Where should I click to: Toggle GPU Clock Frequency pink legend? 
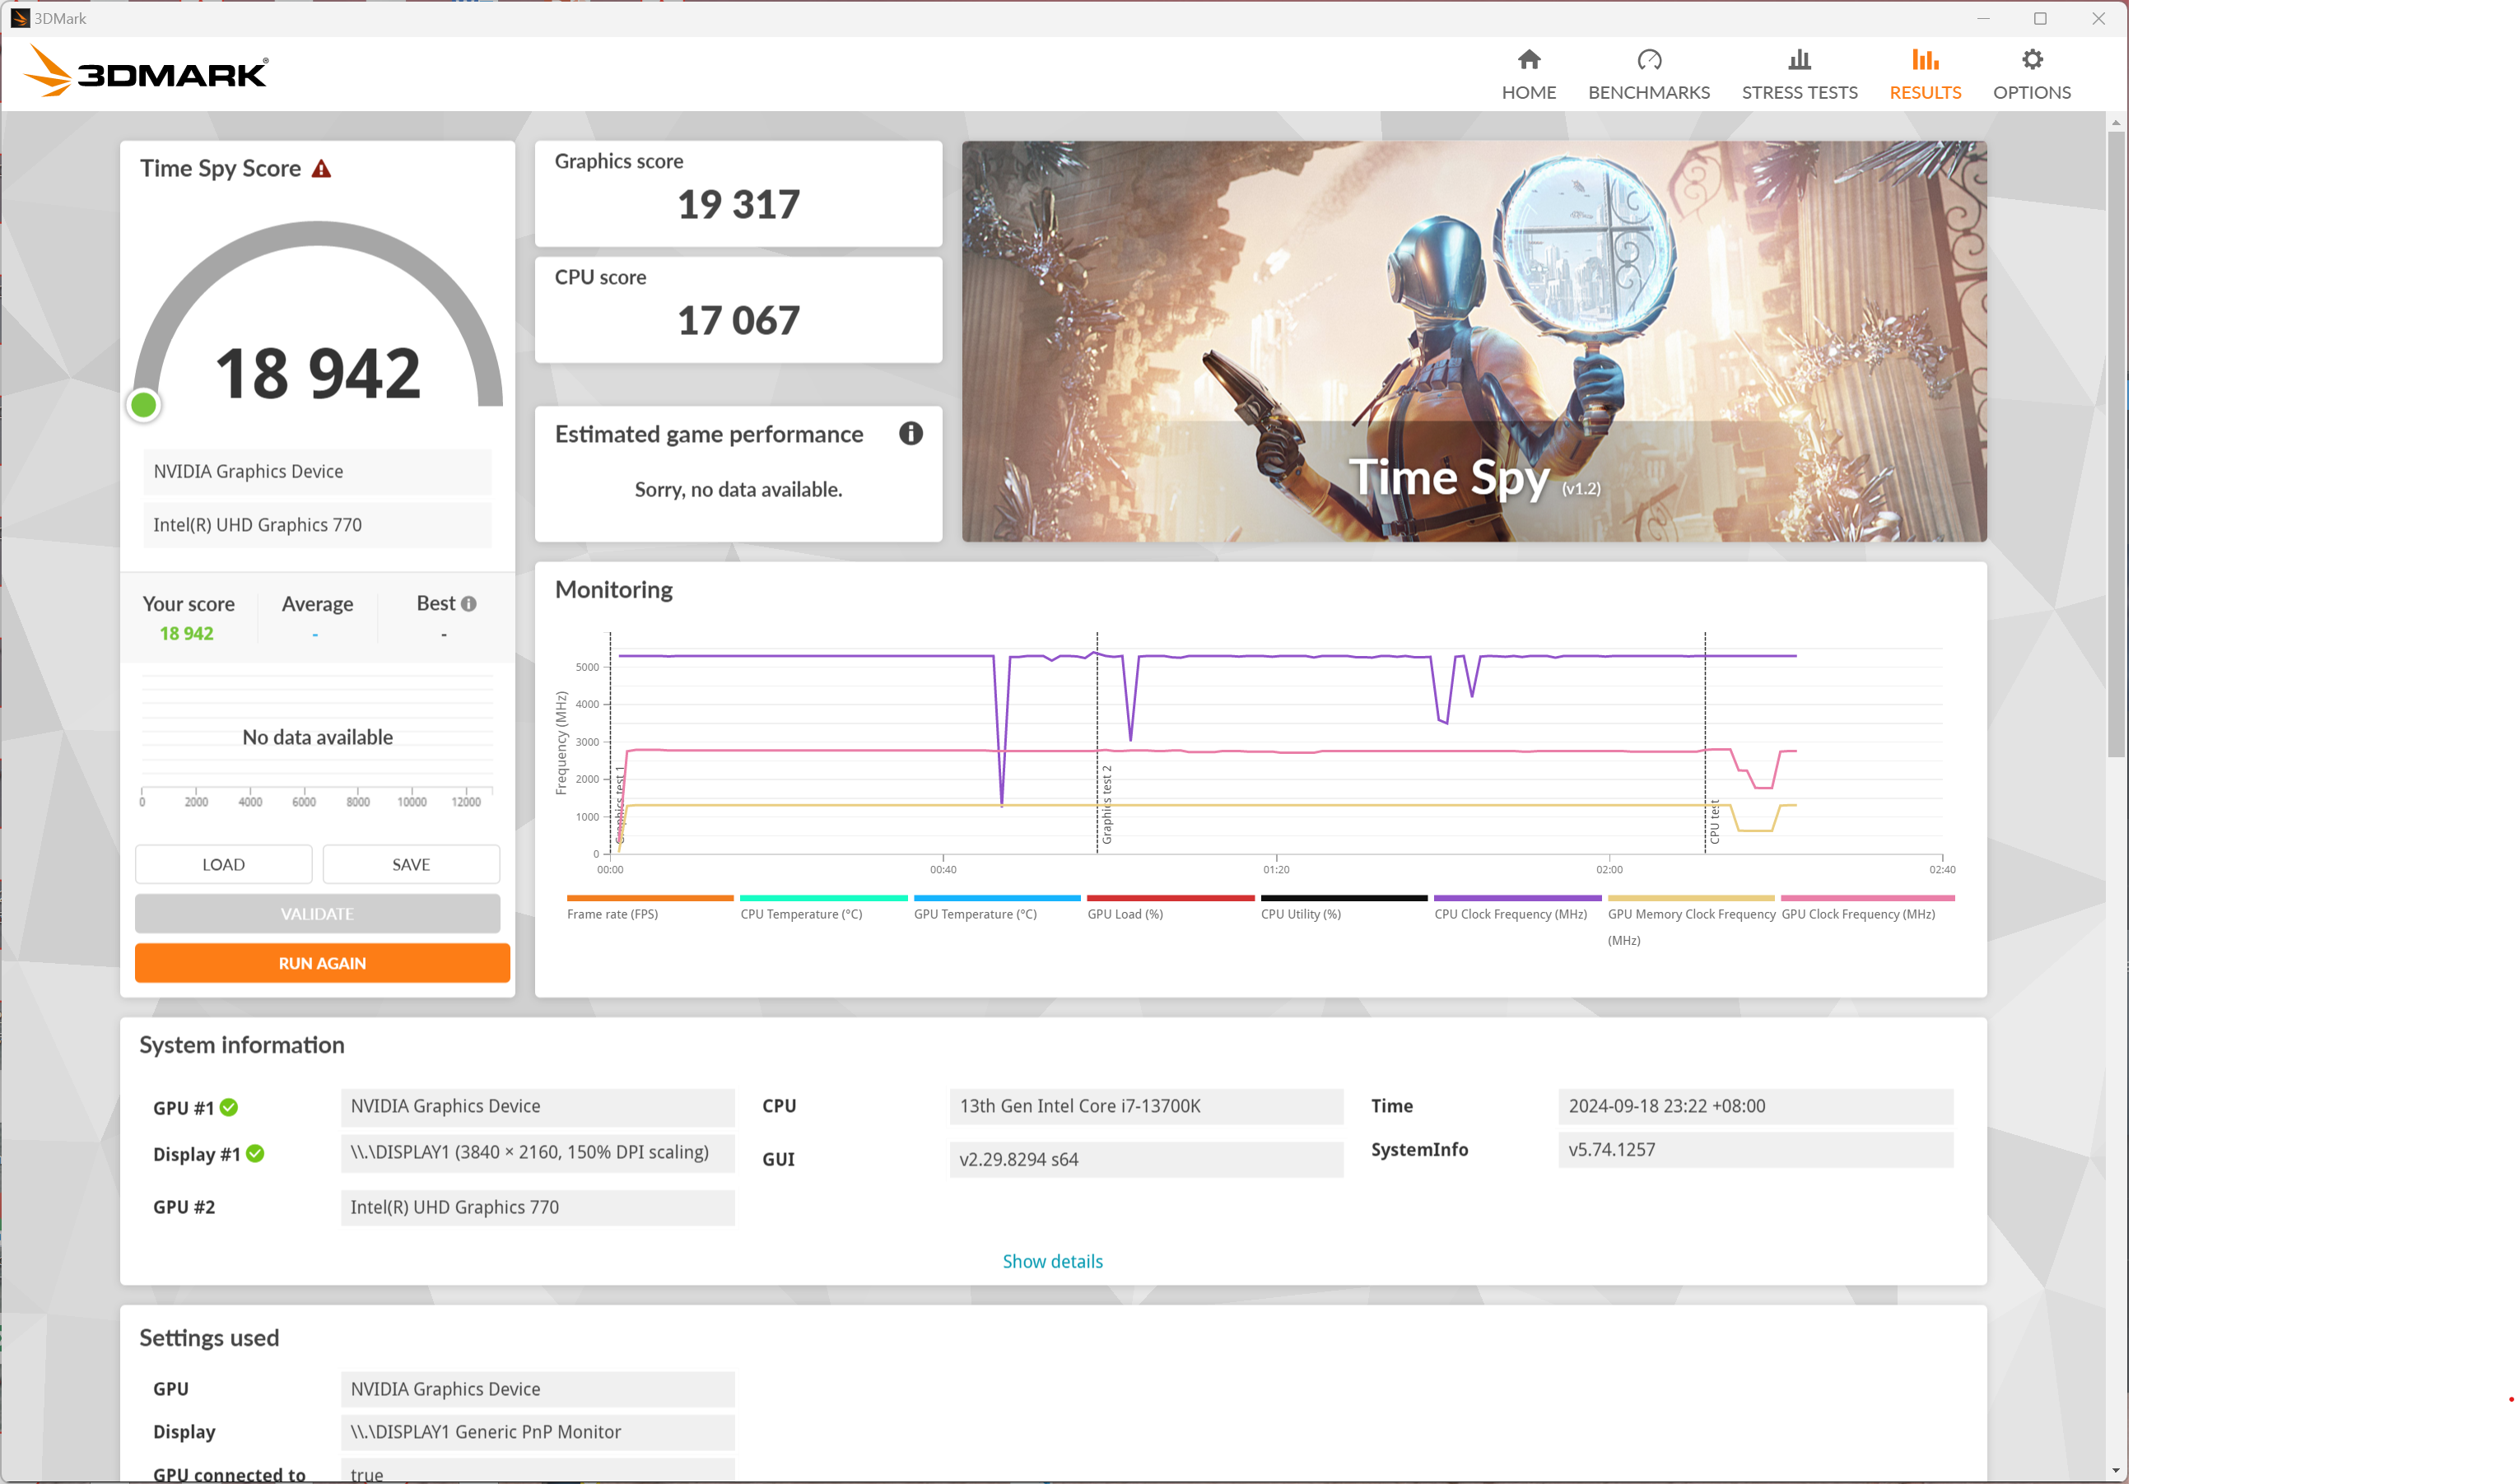pos(1867,898)
